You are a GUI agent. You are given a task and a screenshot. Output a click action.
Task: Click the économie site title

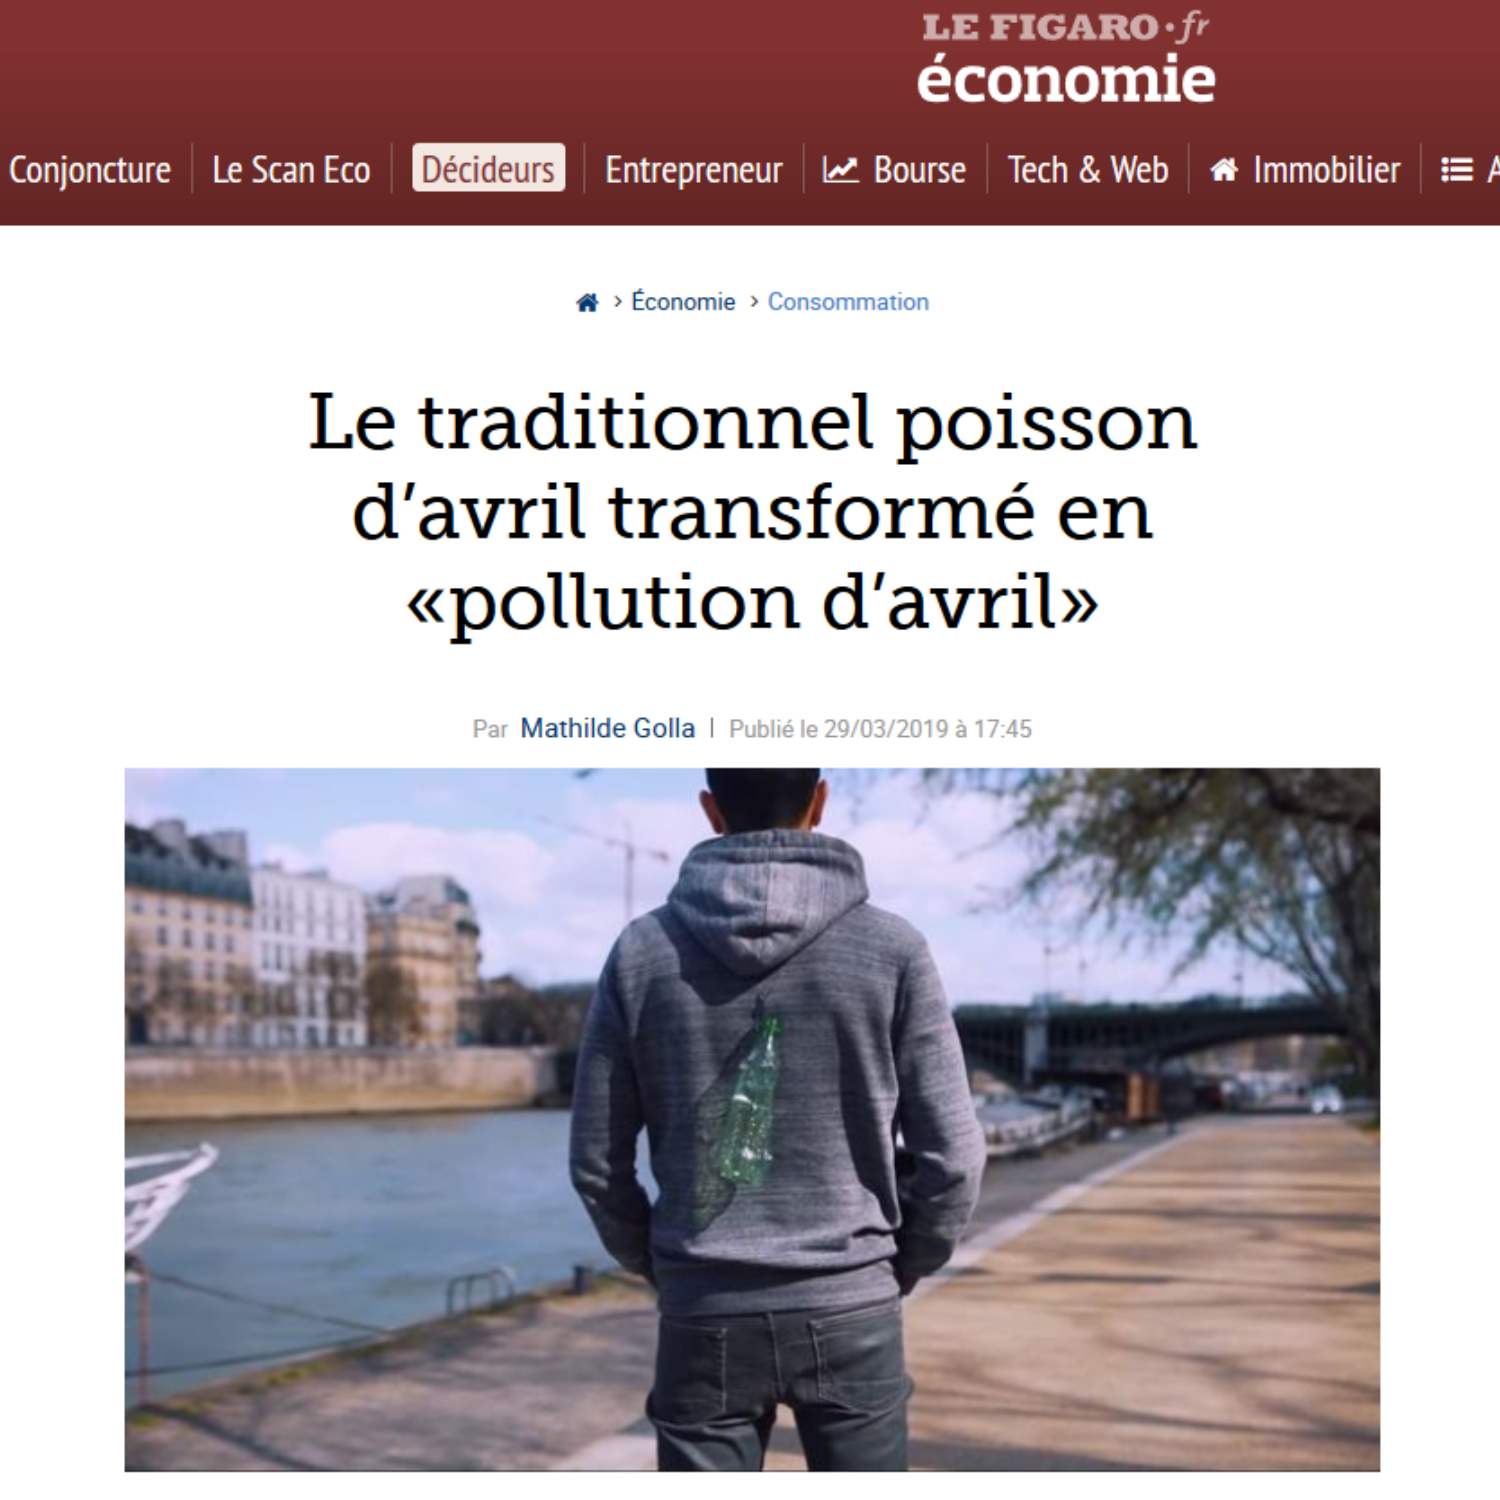1065,79
